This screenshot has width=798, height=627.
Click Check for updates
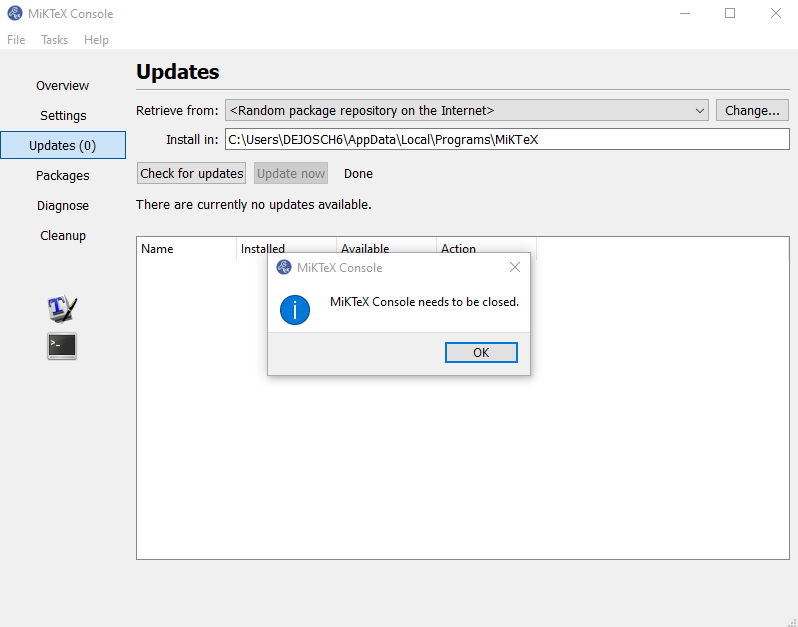[x=191, y=174]
